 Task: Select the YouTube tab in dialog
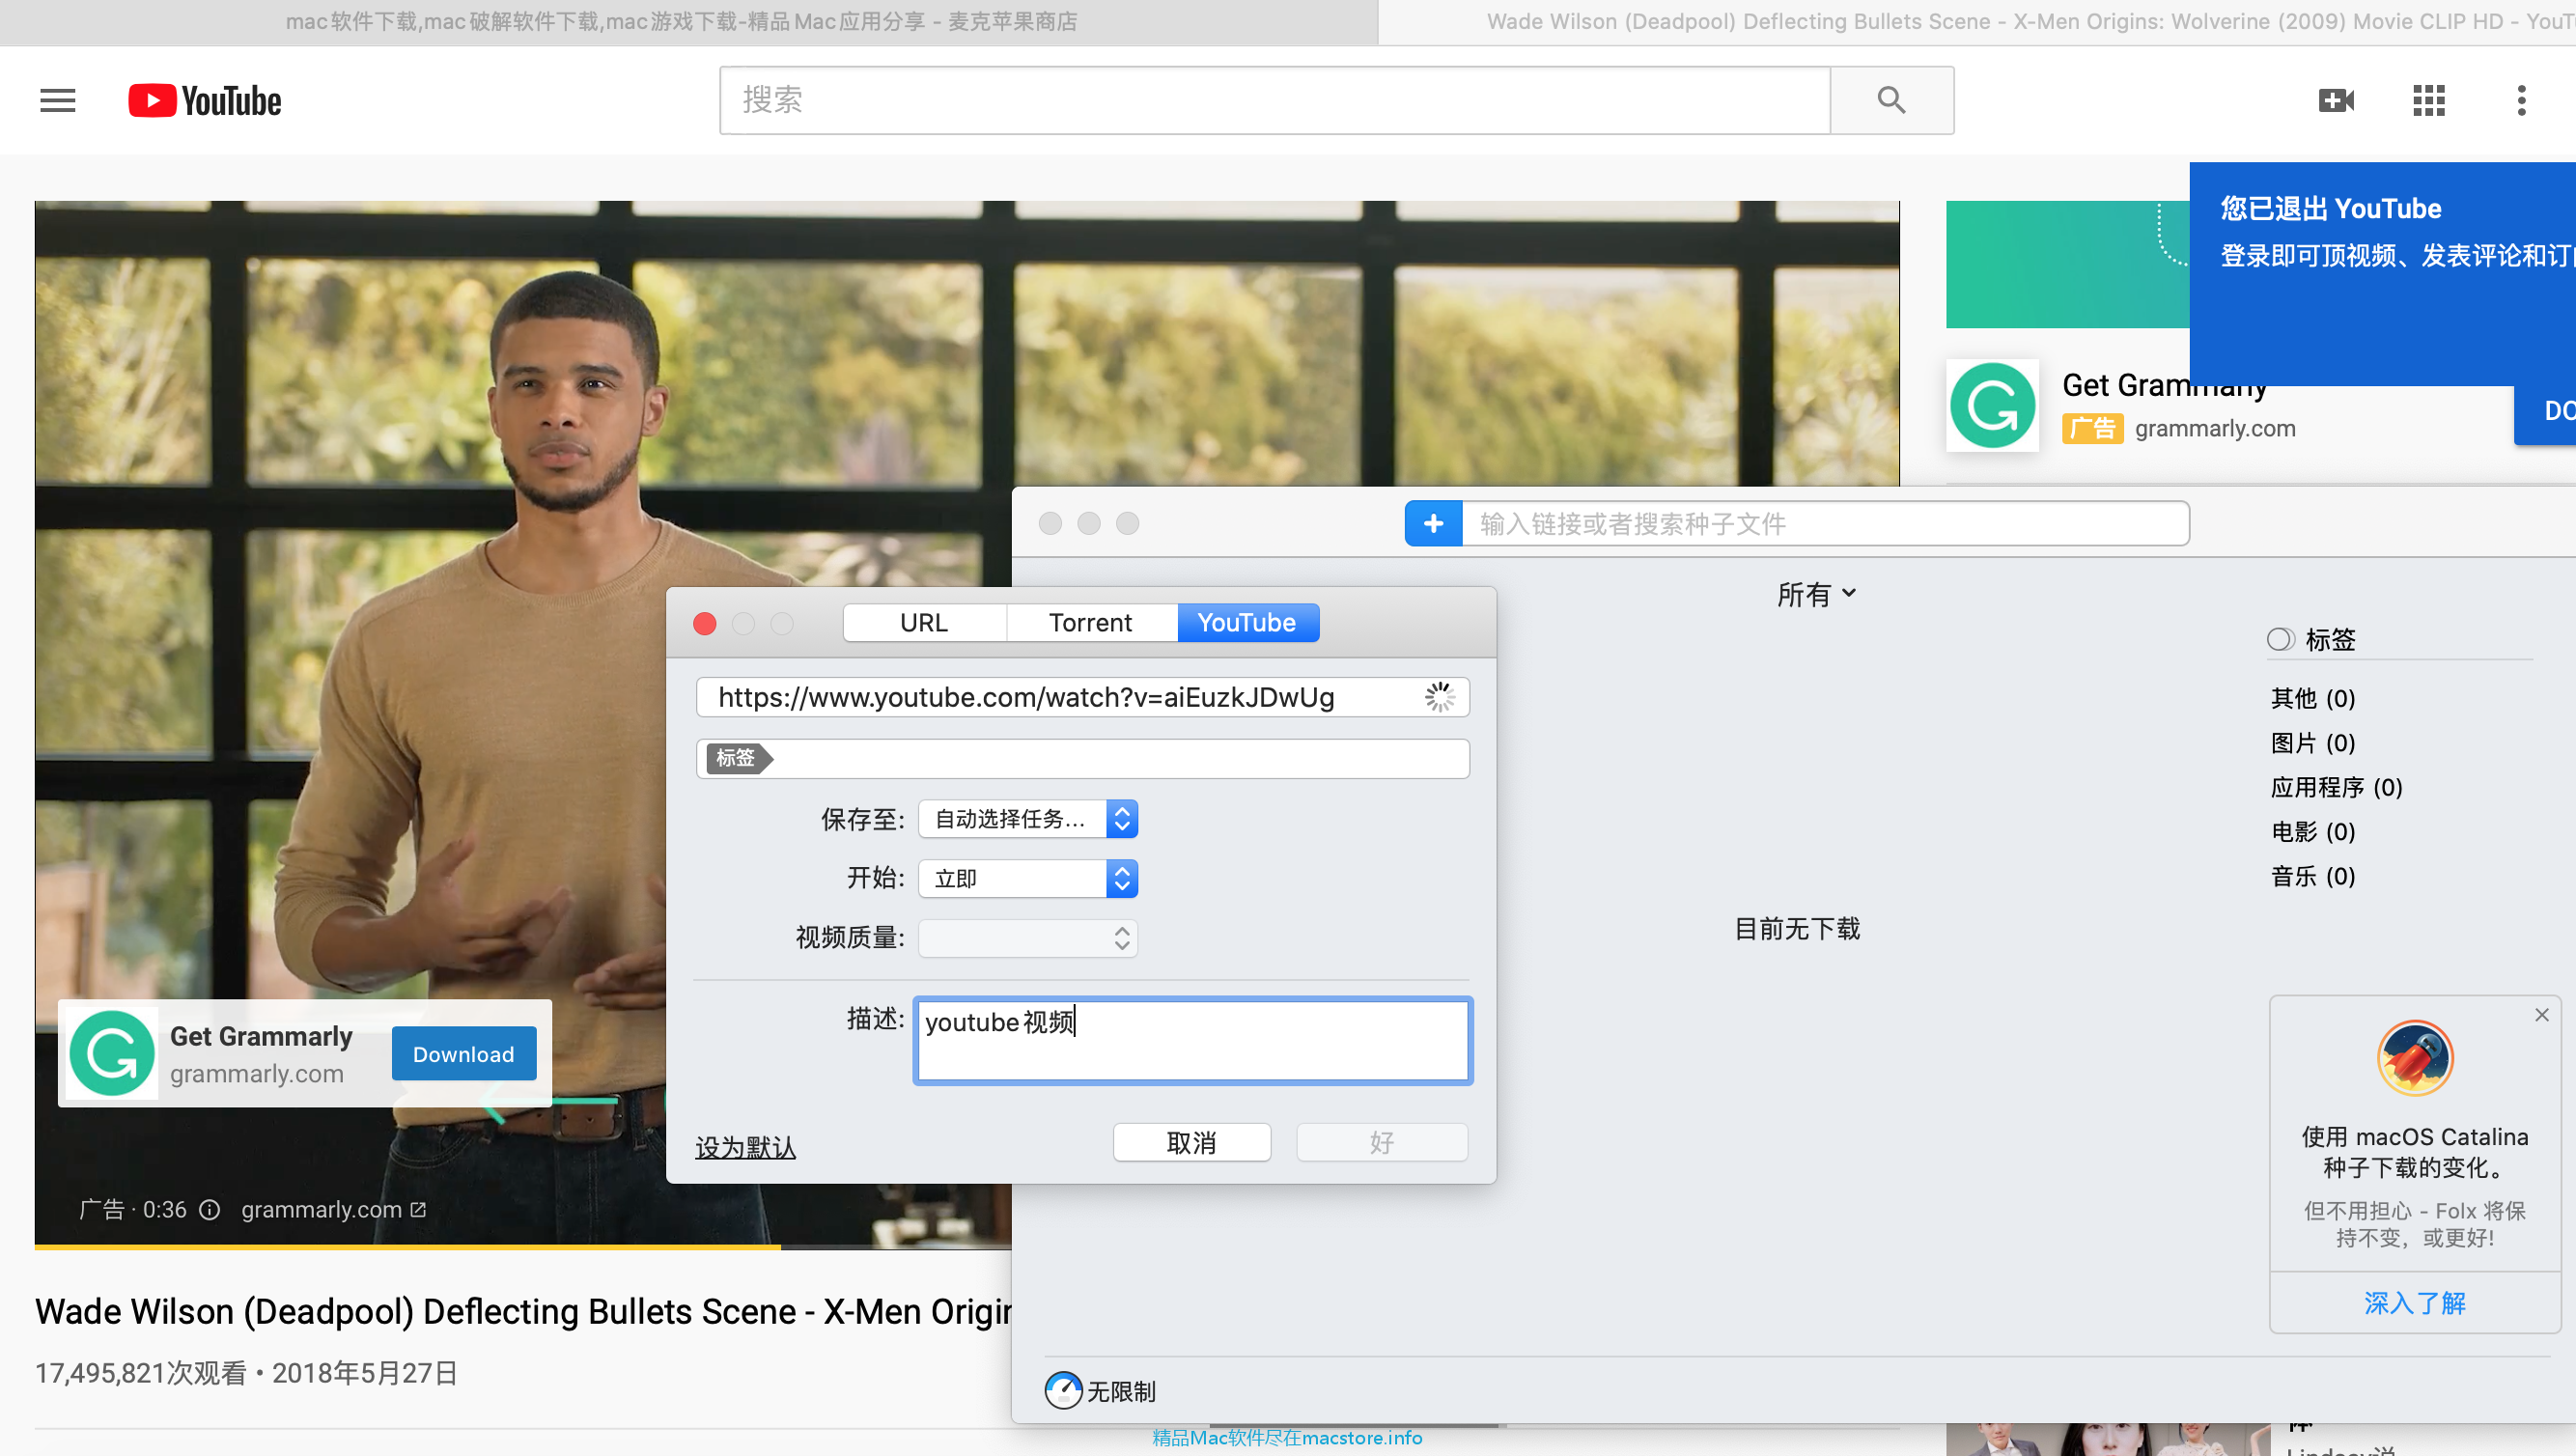click(x=1247, y=623)
